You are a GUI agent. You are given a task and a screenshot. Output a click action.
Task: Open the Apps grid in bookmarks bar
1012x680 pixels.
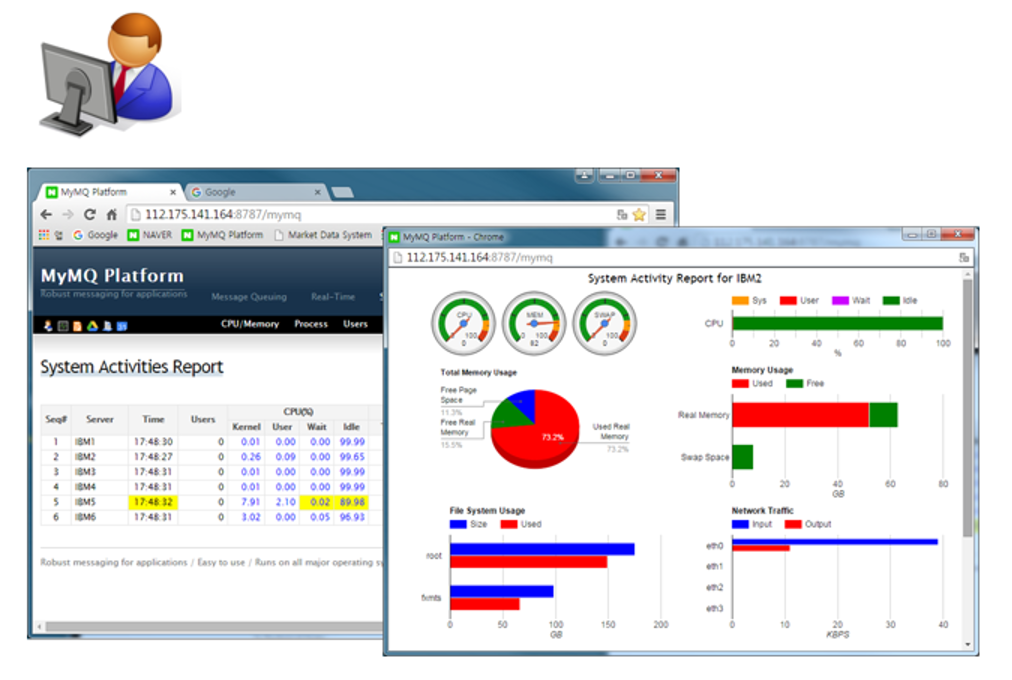click(x=44, y=235)
